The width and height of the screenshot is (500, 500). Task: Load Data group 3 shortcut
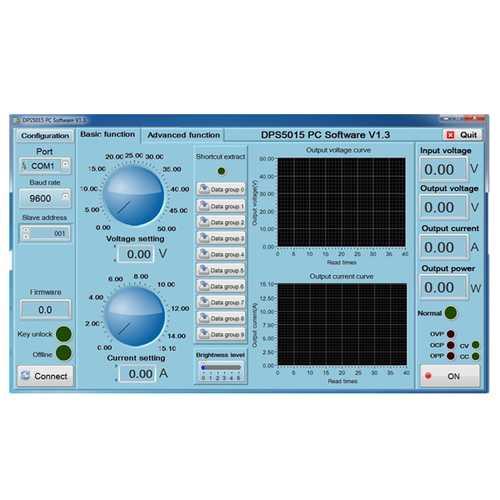(221, 238)
